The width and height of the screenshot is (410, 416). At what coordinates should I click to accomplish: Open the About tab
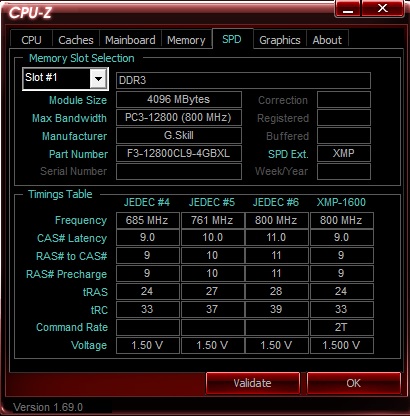(327, 40)
